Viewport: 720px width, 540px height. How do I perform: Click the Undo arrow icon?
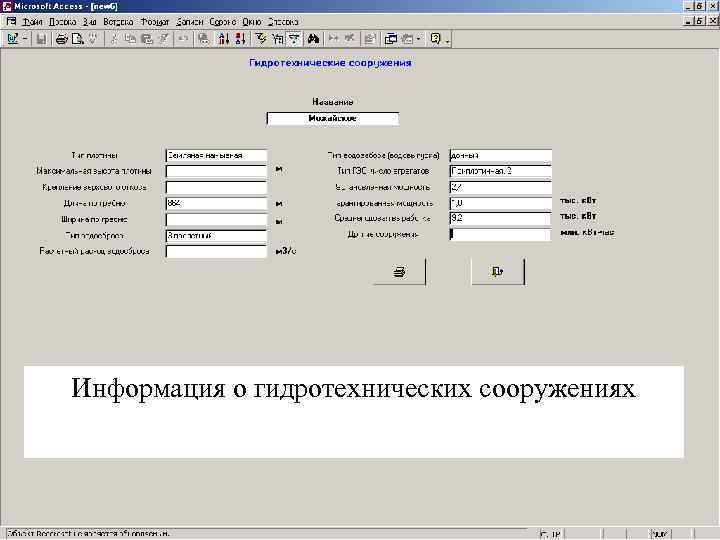coord(183,39)
